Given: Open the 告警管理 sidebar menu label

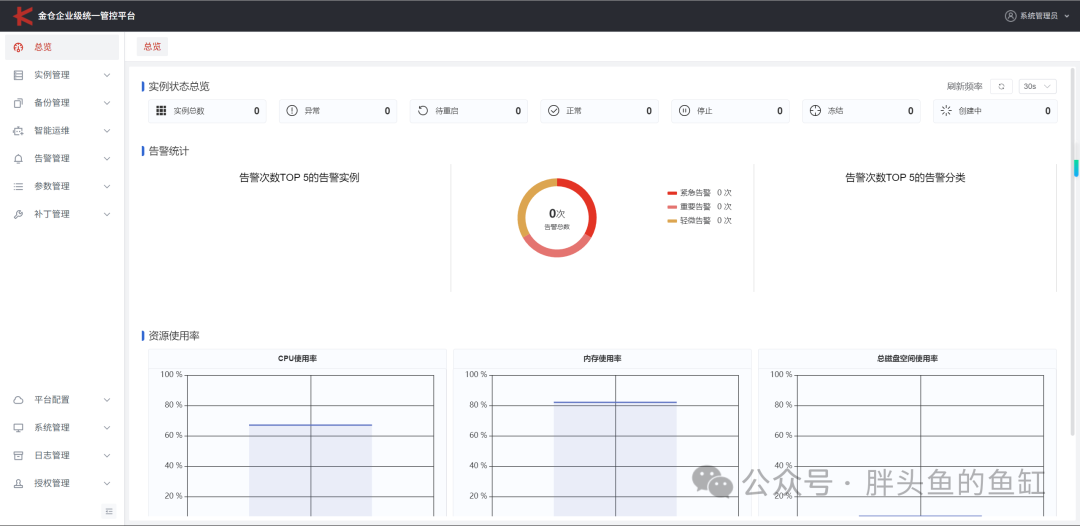Looking at the screenshot, I should 52,158.
